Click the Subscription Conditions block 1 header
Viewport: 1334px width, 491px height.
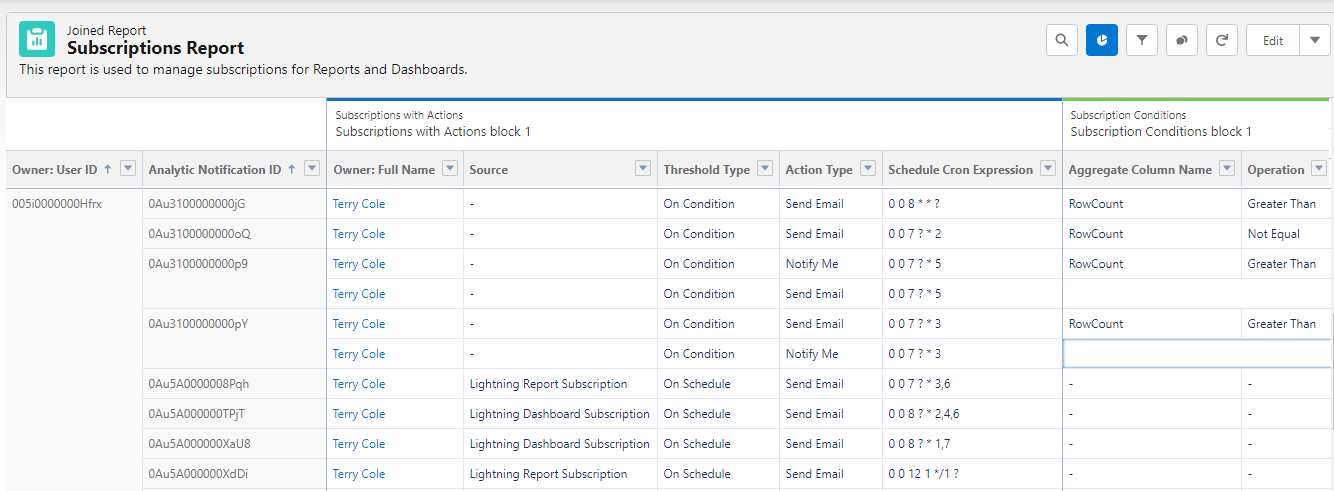pos(1160,131)
